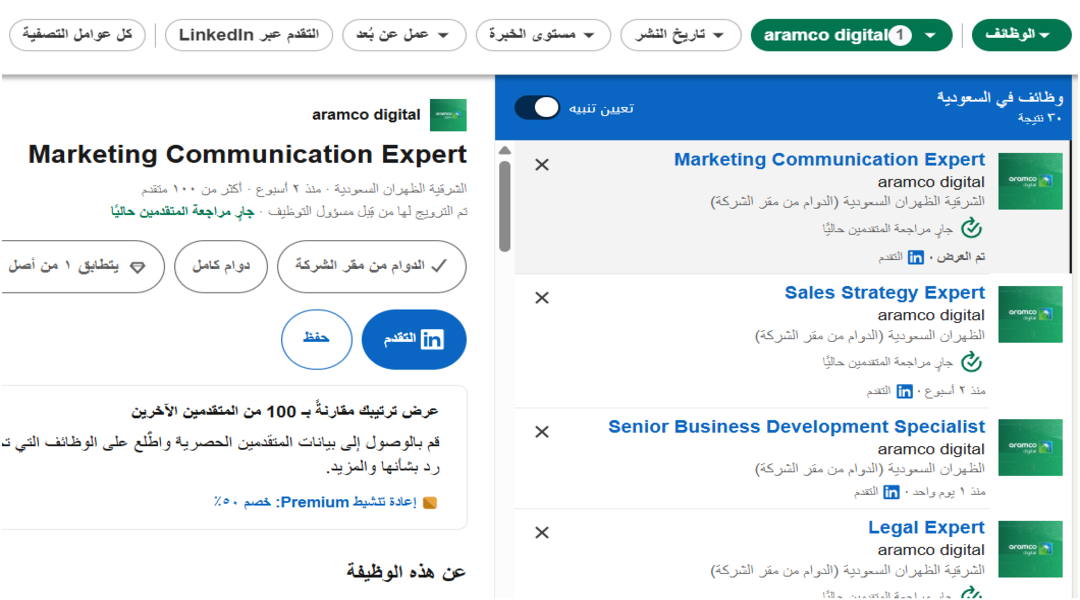Dismiss the Senior Business Development Specialist card
1080x600 pixels.
[542, 432]
